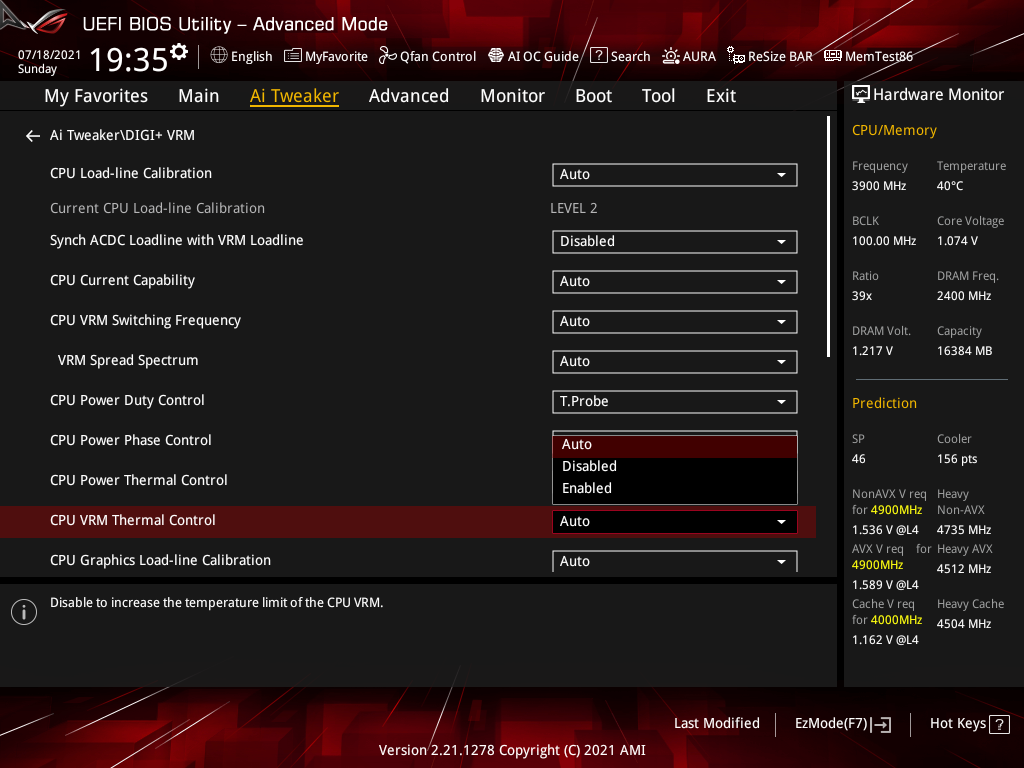Image resolution: width=1024 pixels, height=768 pixels.
Task: Switch to EzMode with the EzMode(F7) button
Action: pyautogui.click(x=842, y=723)
